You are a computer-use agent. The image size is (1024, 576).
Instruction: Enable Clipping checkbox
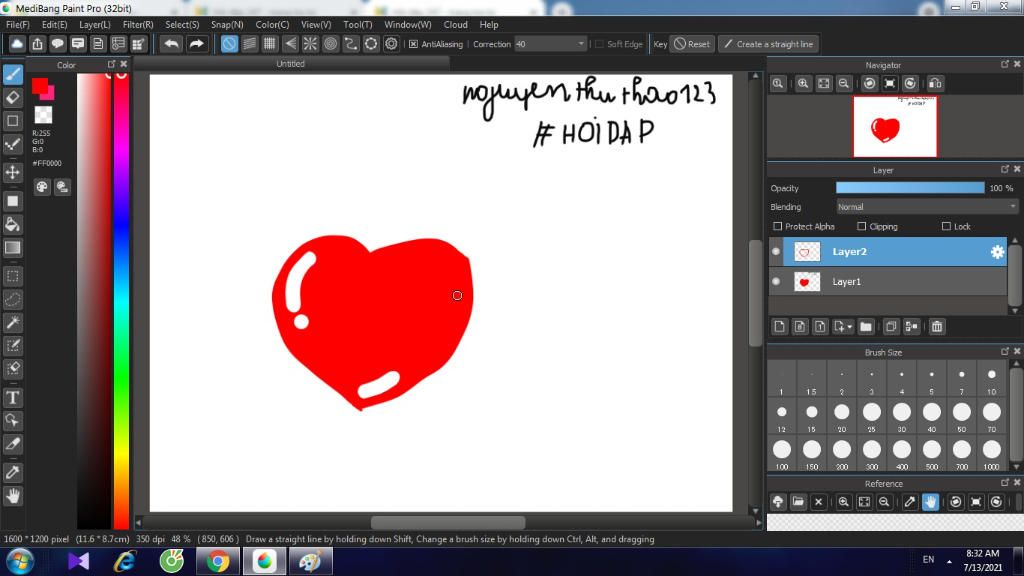click(x=861, y=226)
